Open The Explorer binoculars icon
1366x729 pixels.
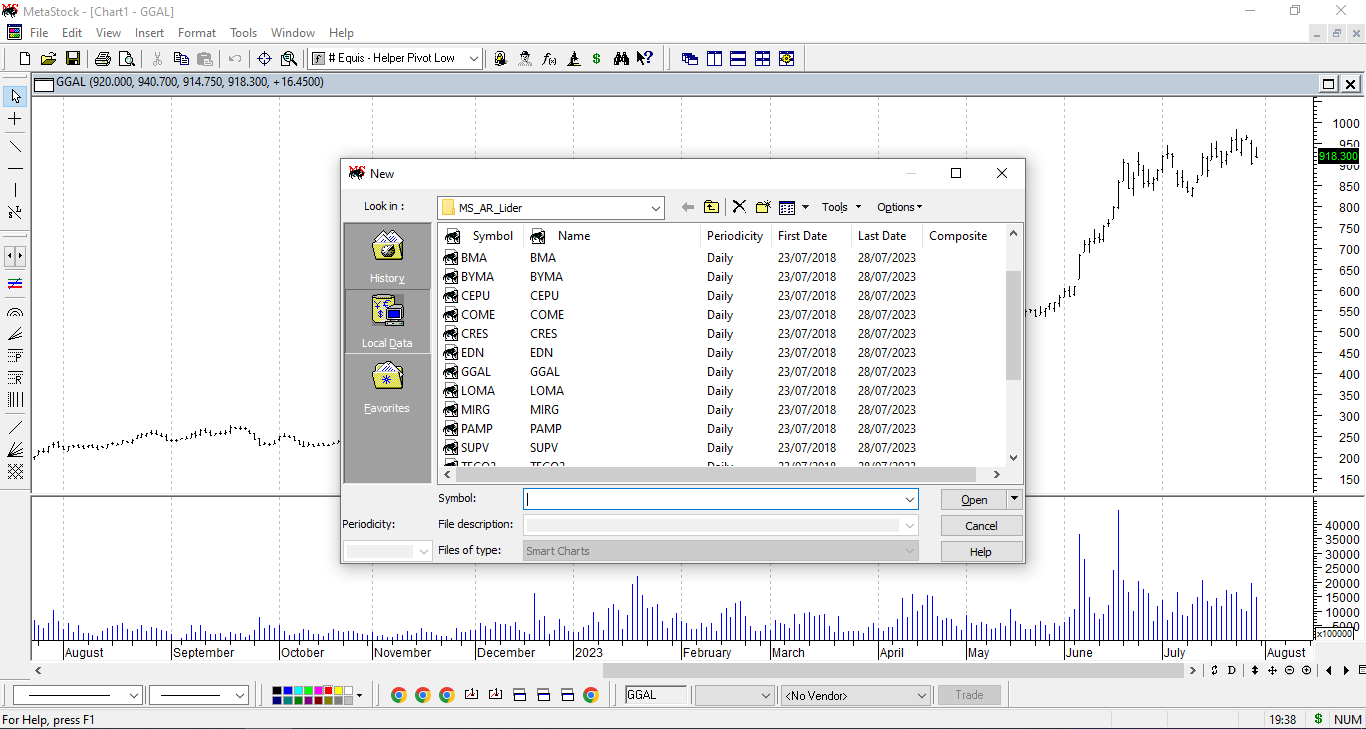click(x=621, y=59)
